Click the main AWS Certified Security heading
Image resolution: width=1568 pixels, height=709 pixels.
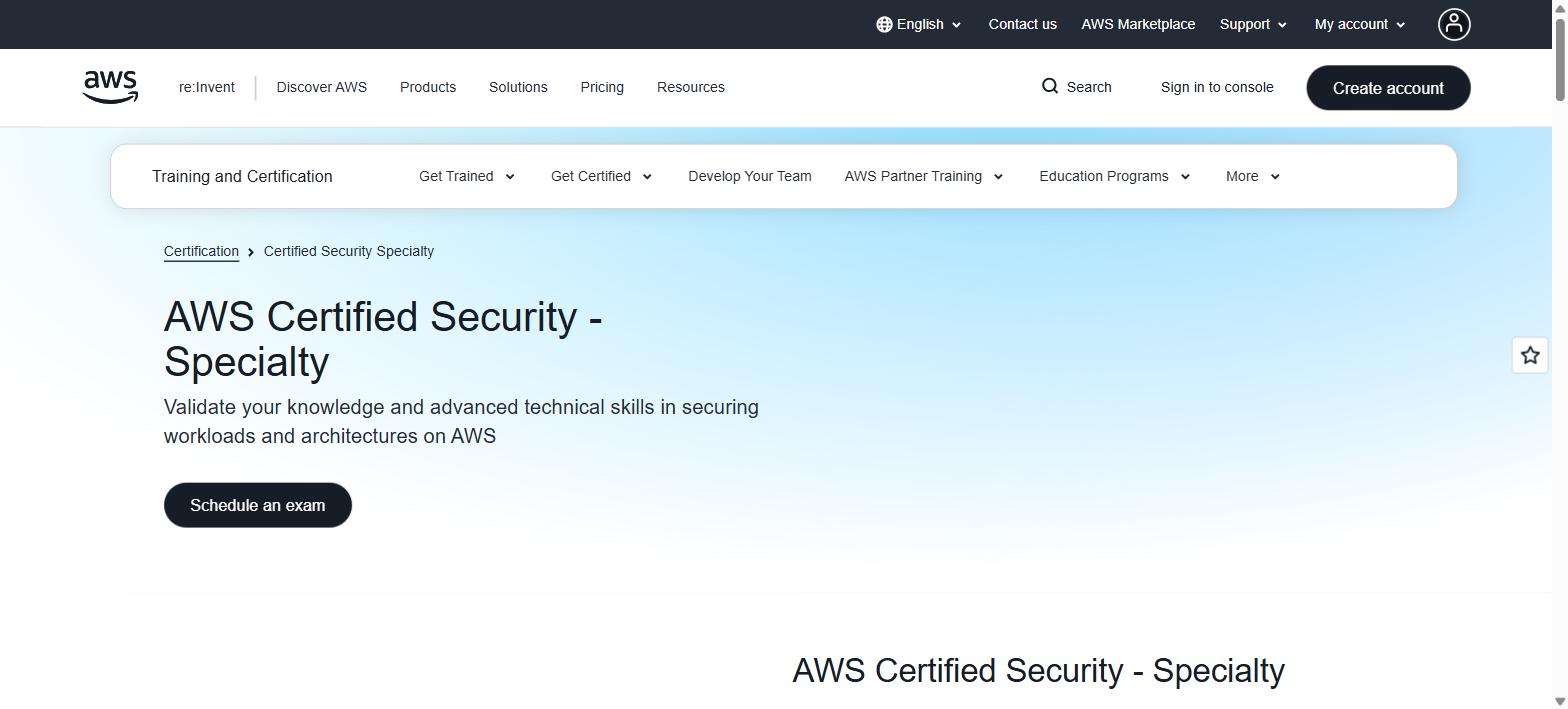pyautogui.click(x=383, y=339)
